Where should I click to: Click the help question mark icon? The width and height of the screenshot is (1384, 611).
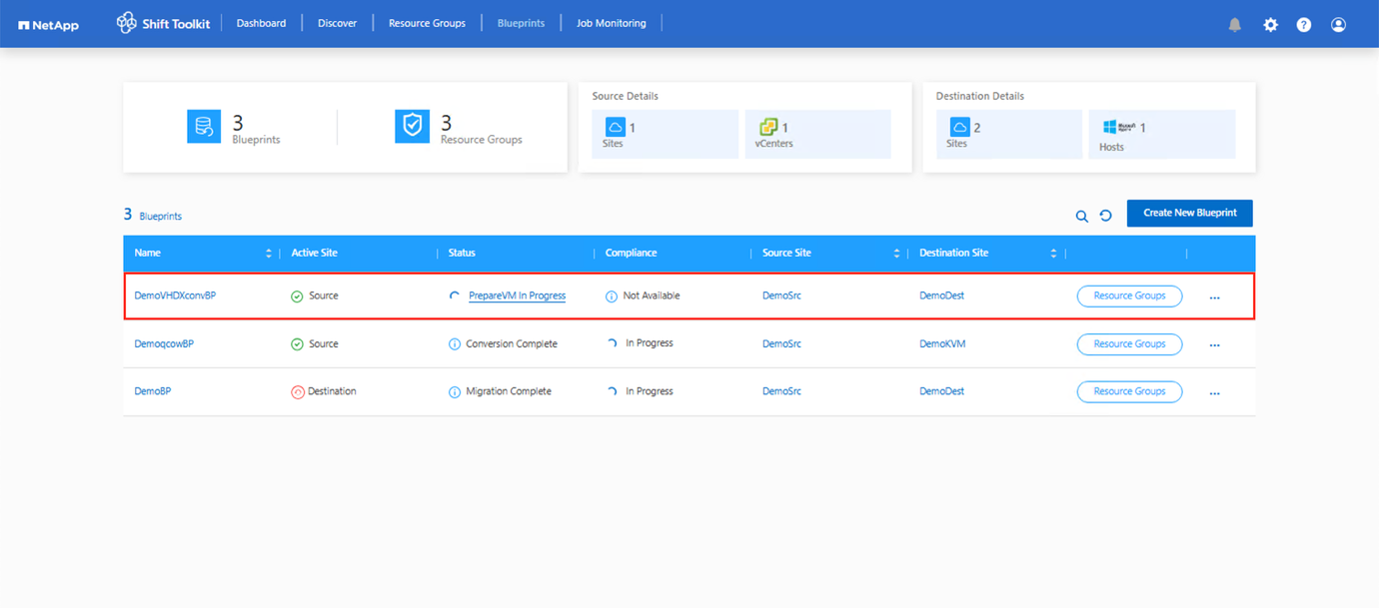pos(1304,25)
